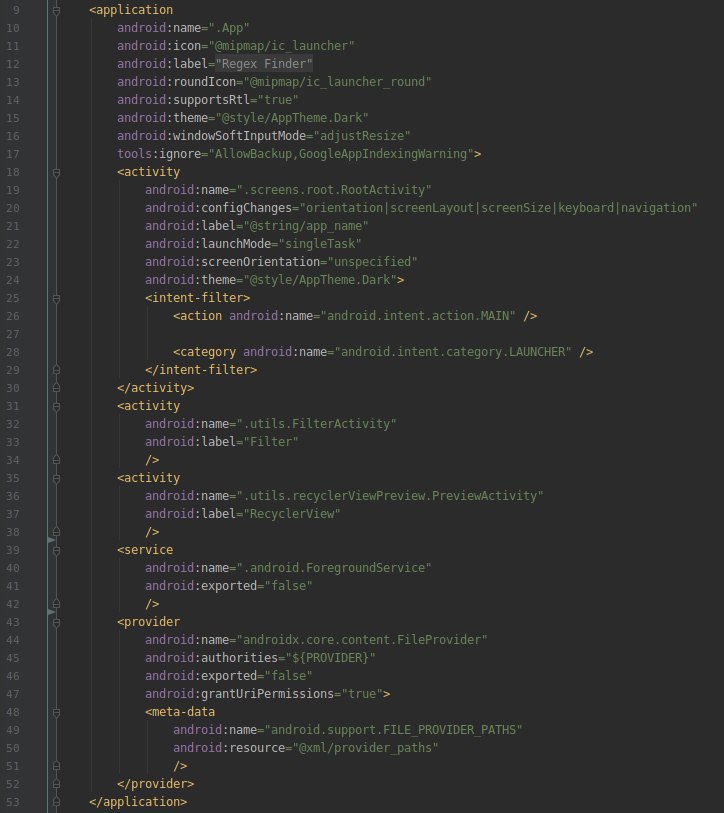Fold the FilterActivity block at line 31

point(57,406)
